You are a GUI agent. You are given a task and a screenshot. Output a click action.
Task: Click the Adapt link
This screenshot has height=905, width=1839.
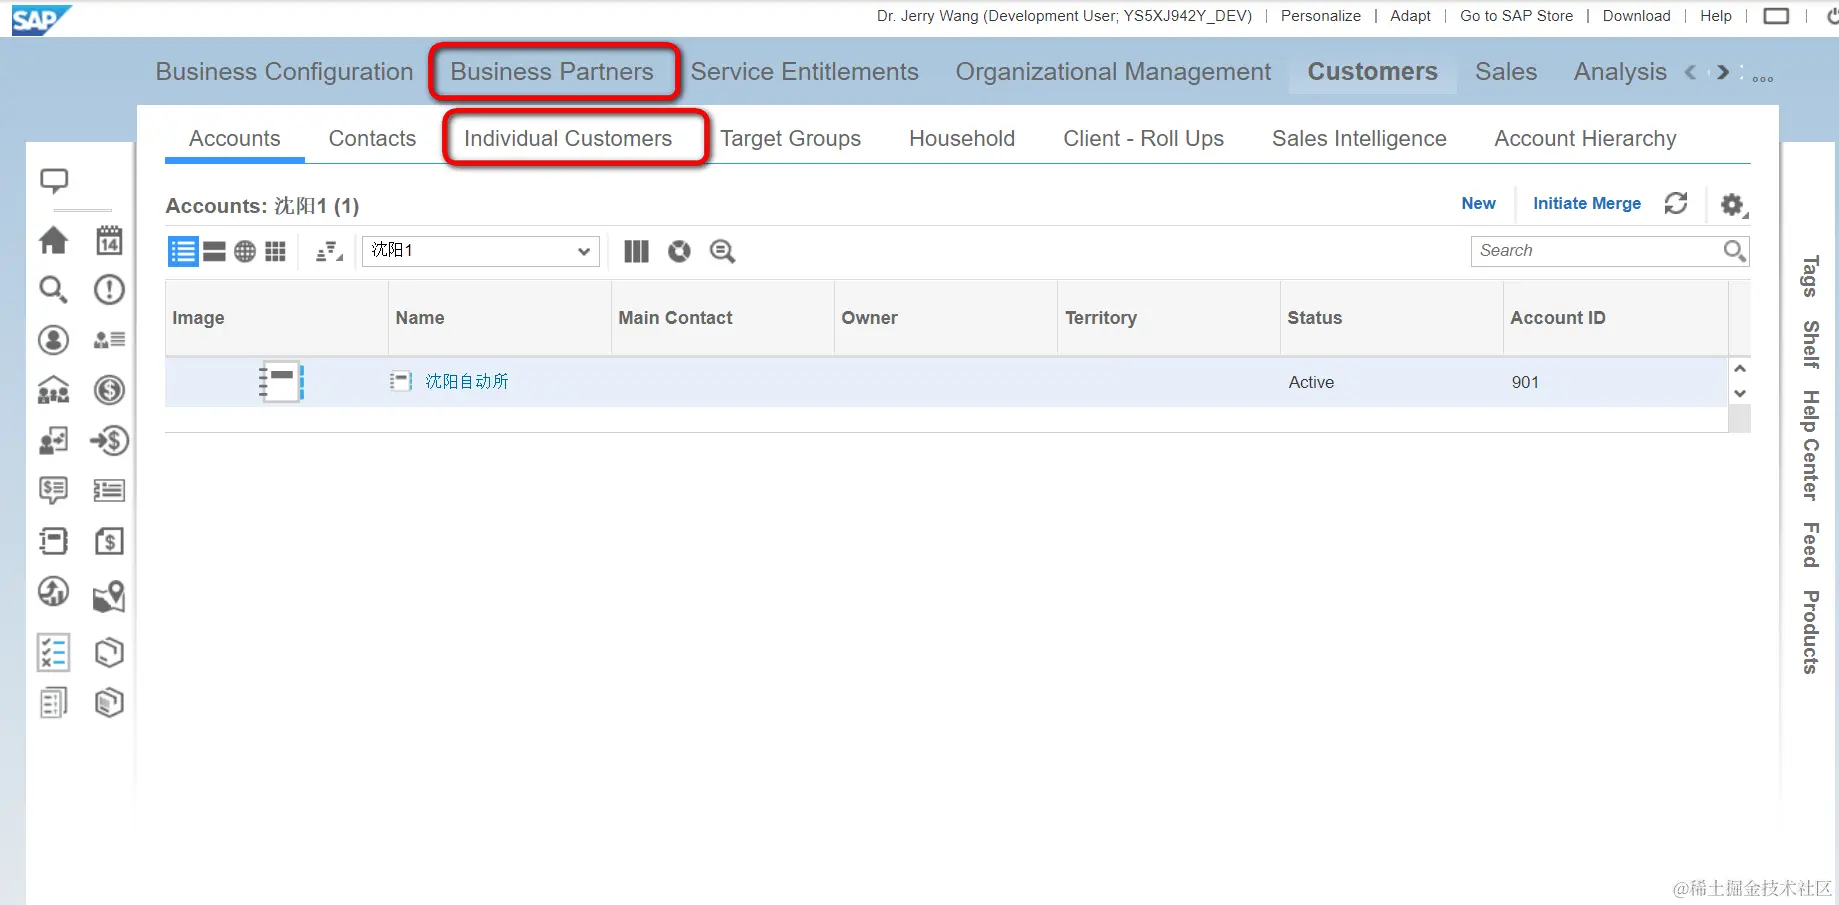[x=1410, y=16]
